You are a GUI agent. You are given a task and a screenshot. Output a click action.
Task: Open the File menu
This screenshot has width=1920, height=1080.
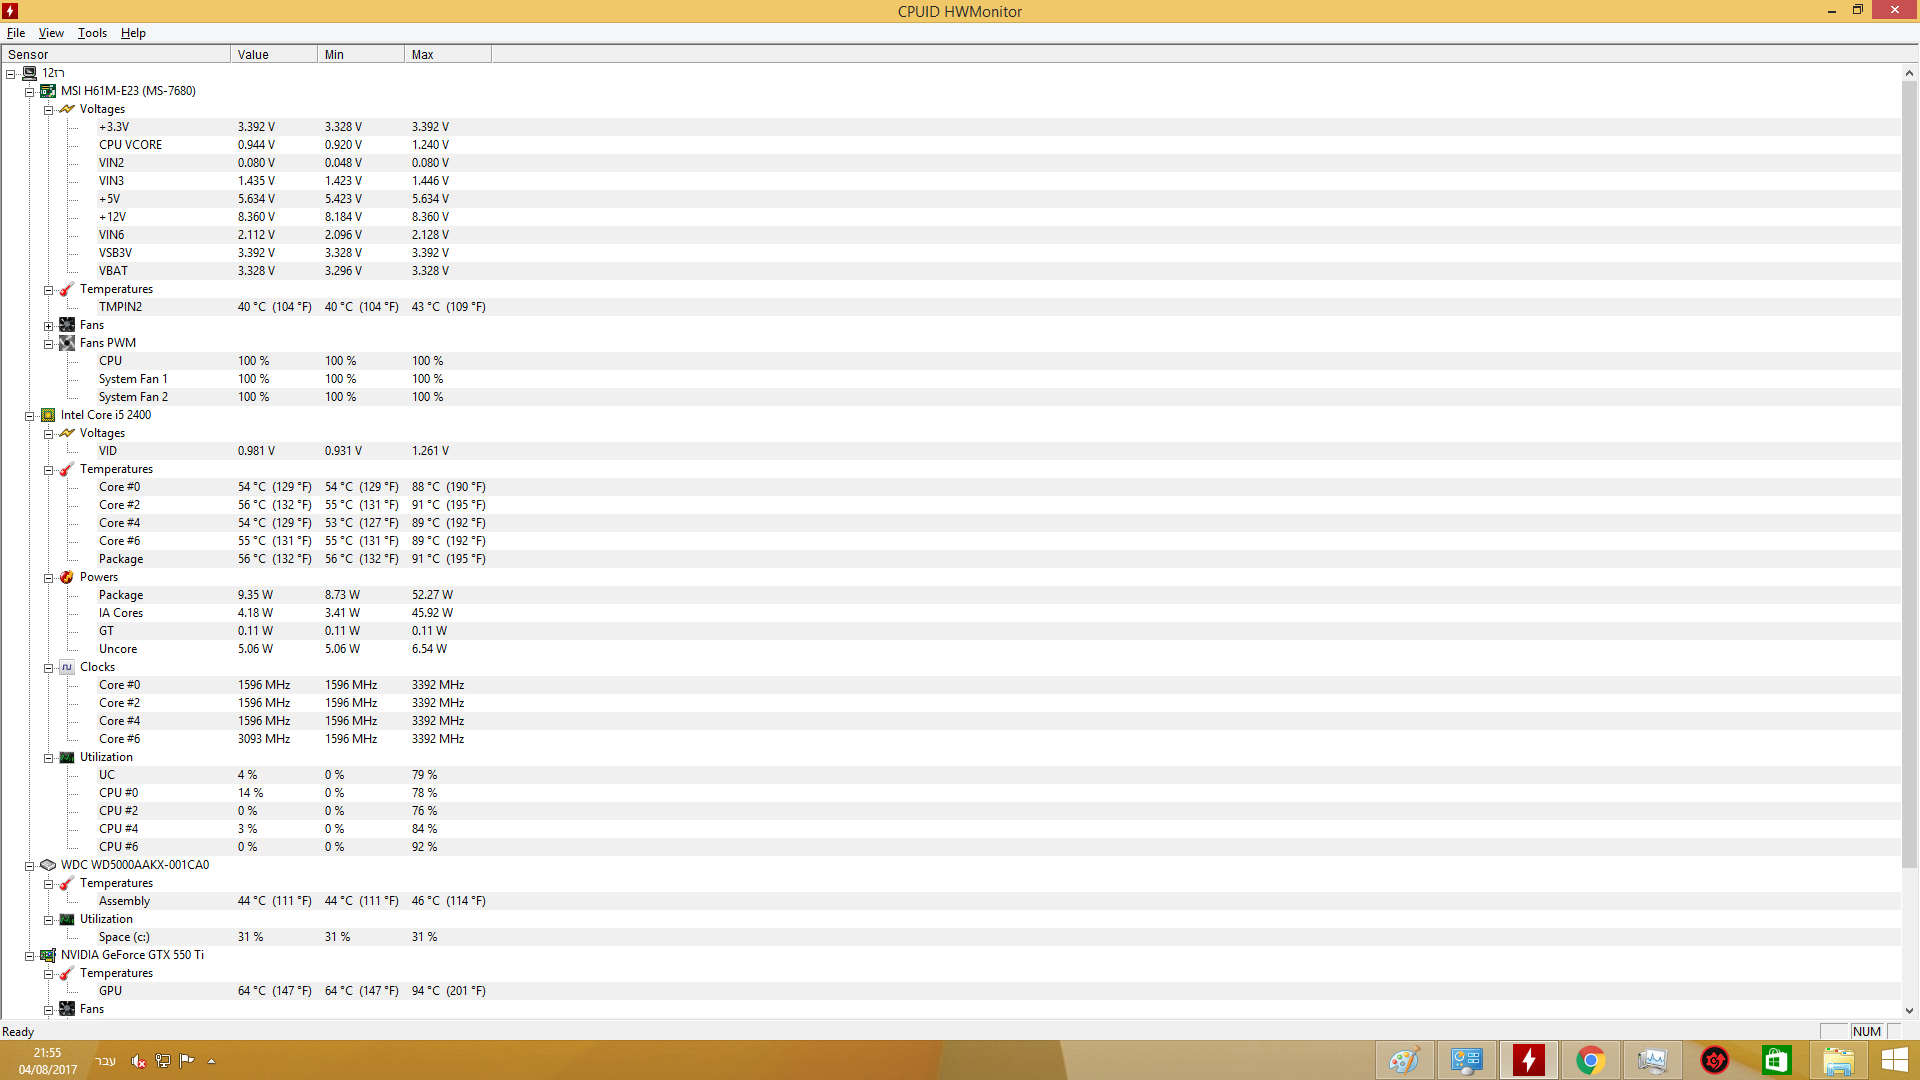16,33
